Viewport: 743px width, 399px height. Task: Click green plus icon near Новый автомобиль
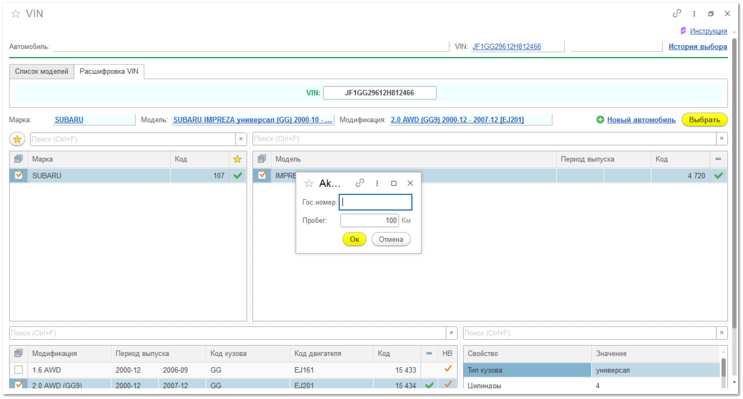[x=600, y=120]
